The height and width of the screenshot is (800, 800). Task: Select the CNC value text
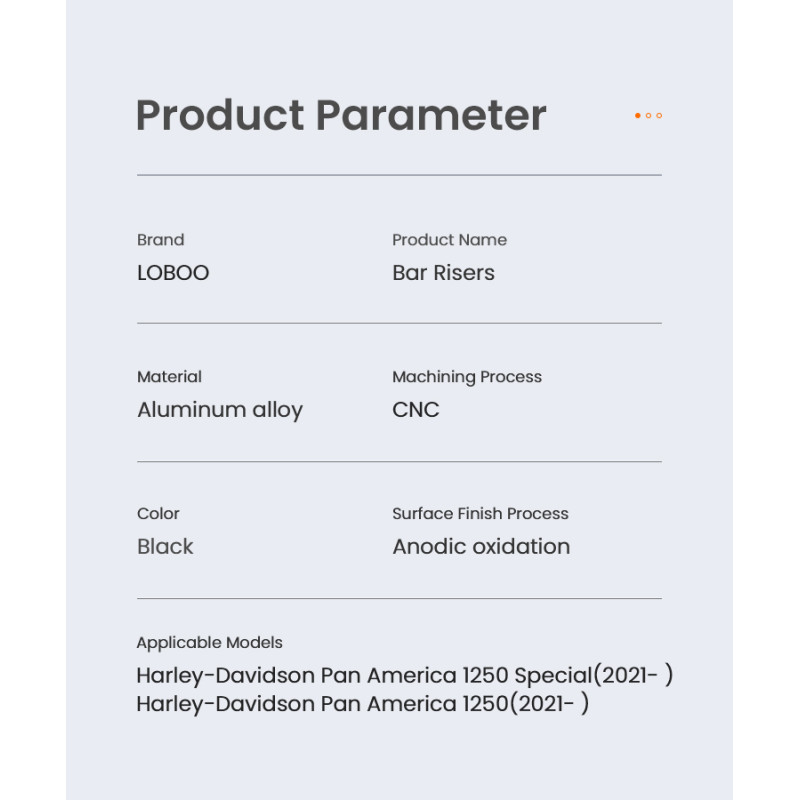tap(416, 410)
